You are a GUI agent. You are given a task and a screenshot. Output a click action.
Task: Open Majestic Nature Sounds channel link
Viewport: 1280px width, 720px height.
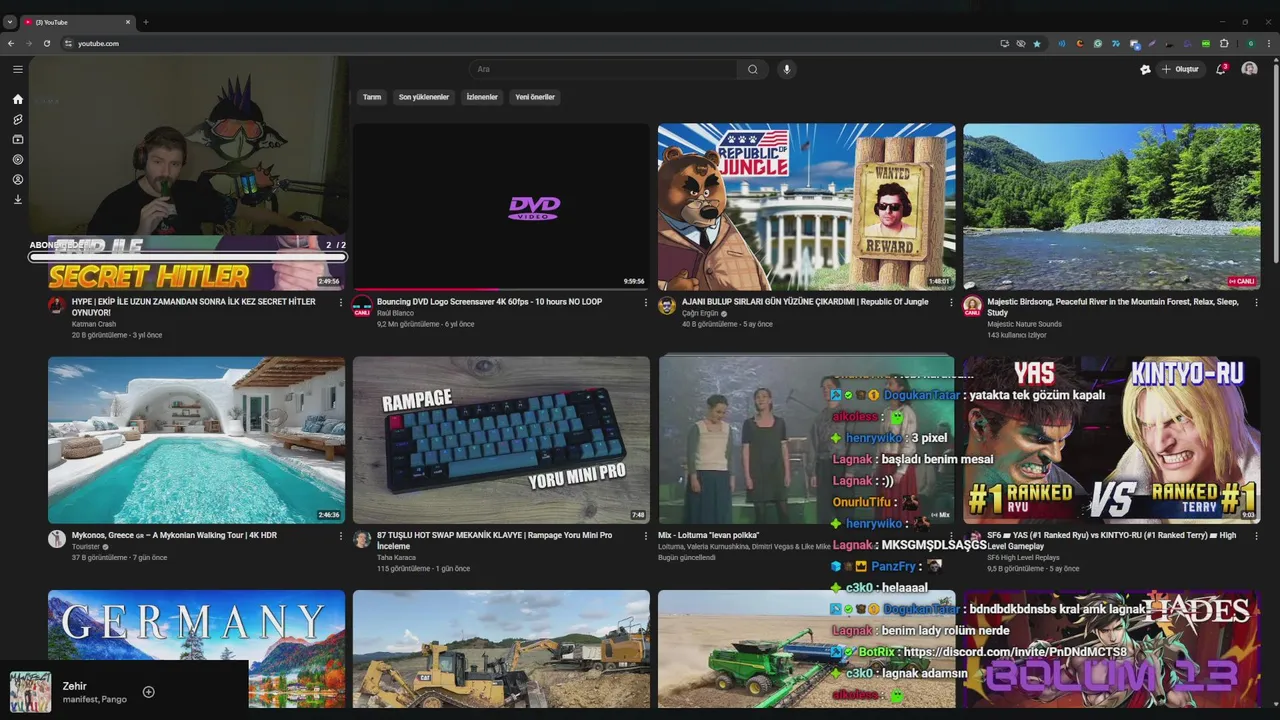(1024, 324)
